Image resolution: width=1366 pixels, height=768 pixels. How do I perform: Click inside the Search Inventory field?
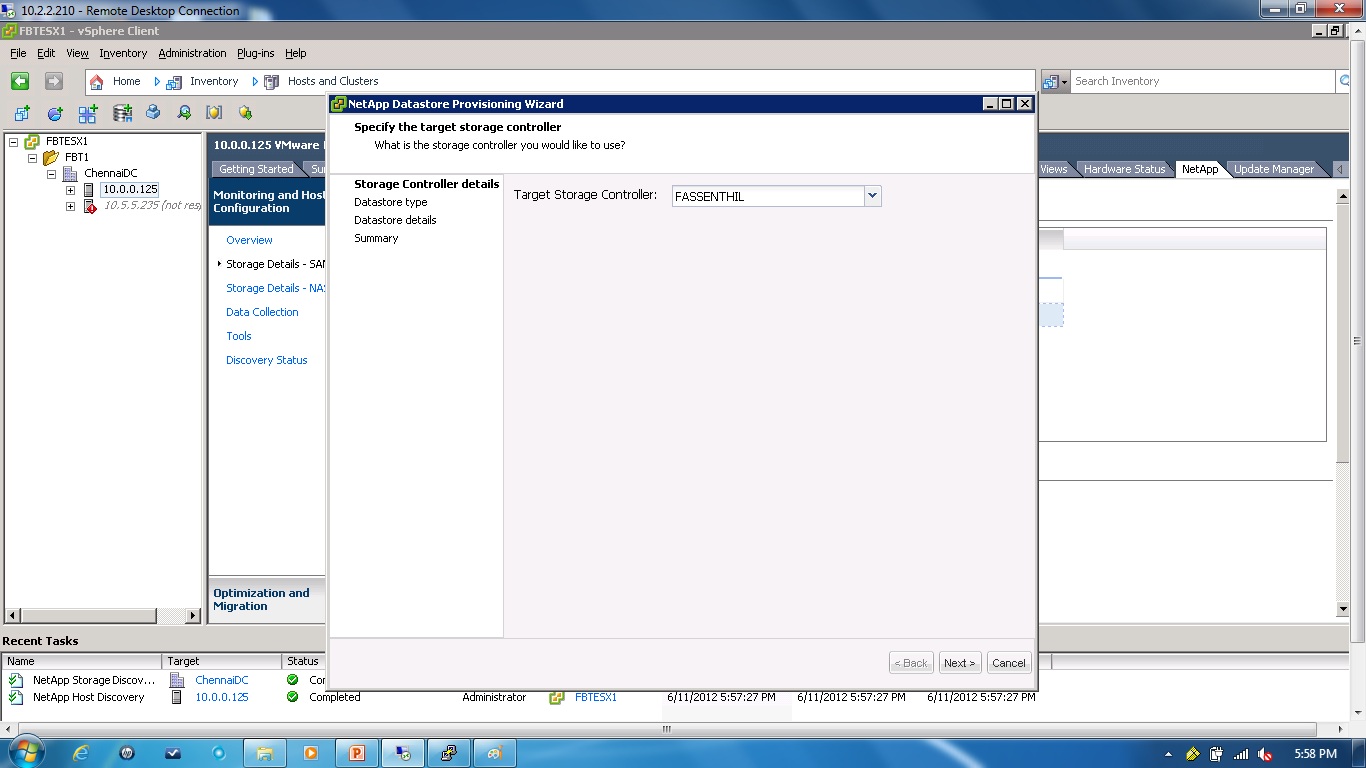coord(1200,81)
